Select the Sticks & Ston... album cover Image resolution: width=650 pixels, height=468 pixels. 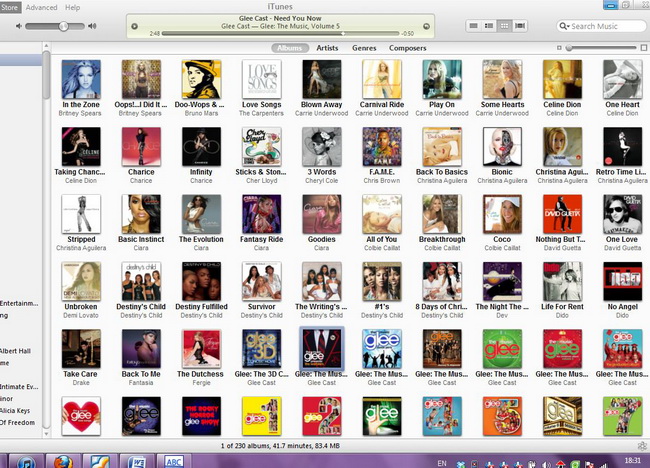pos(262,147)
